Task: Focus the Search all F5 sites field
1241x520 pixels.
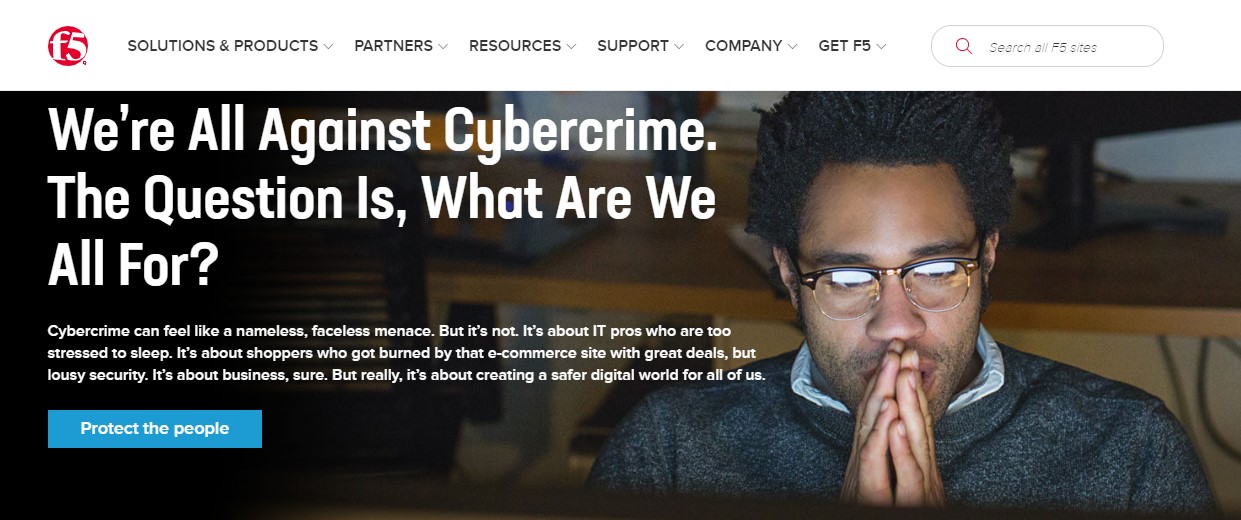Action: click(x=1047, y=46)
